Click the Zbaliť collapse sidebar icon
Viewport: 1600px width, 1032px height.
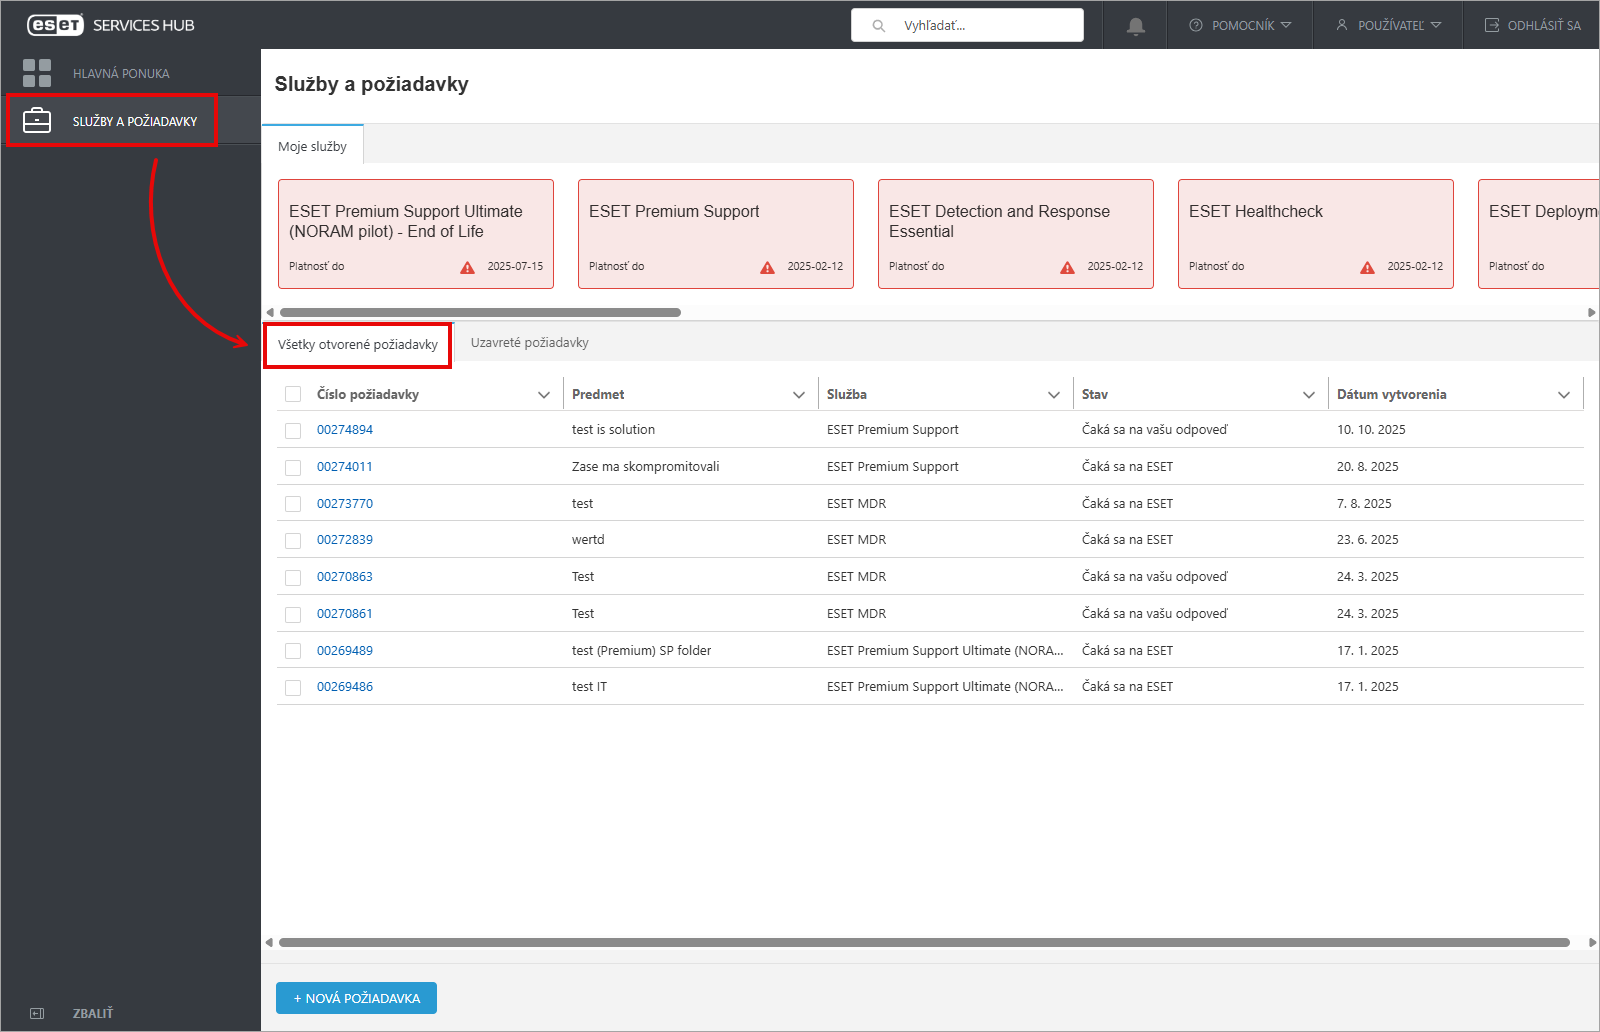point(37,1013)
